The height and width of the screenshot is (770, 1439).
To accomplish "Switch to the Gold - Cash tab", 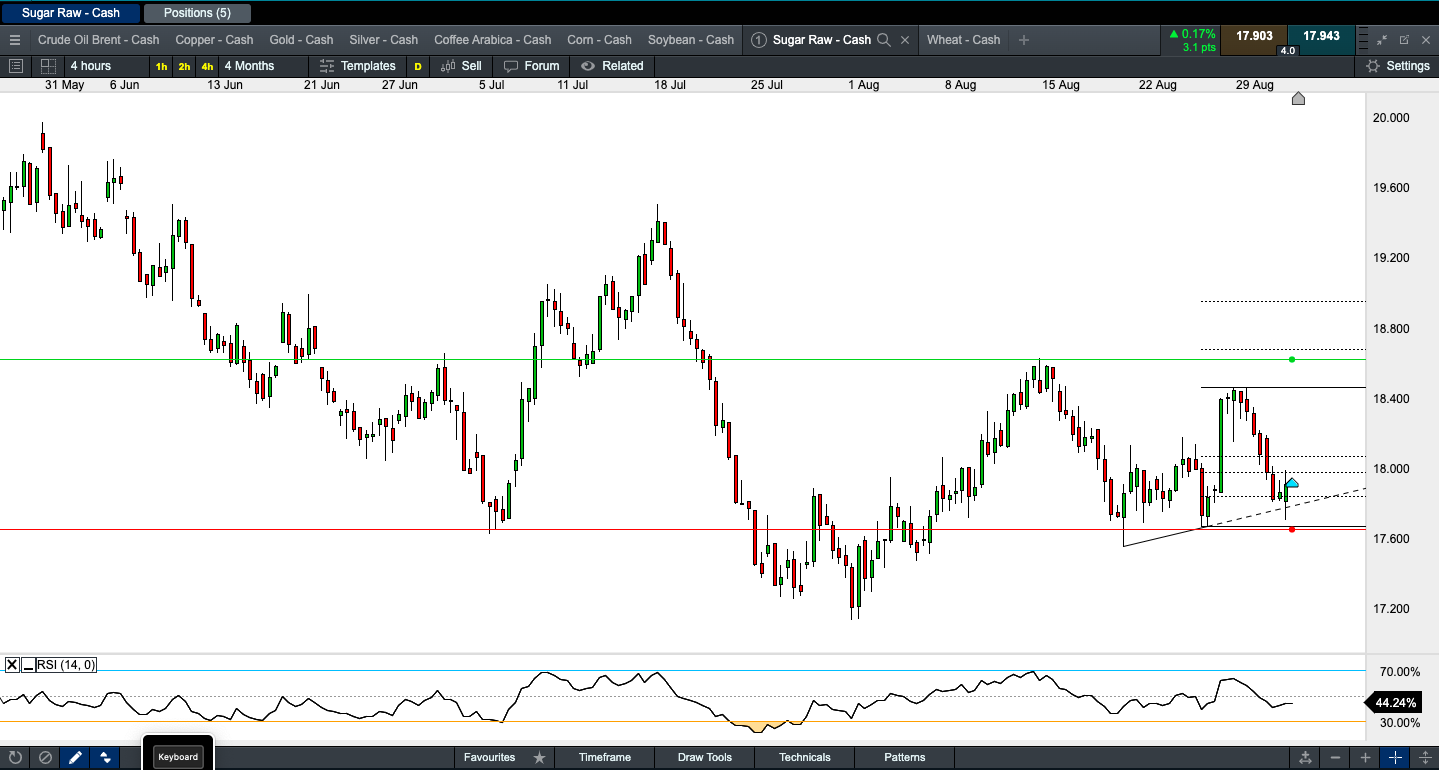I will [301, 40].
